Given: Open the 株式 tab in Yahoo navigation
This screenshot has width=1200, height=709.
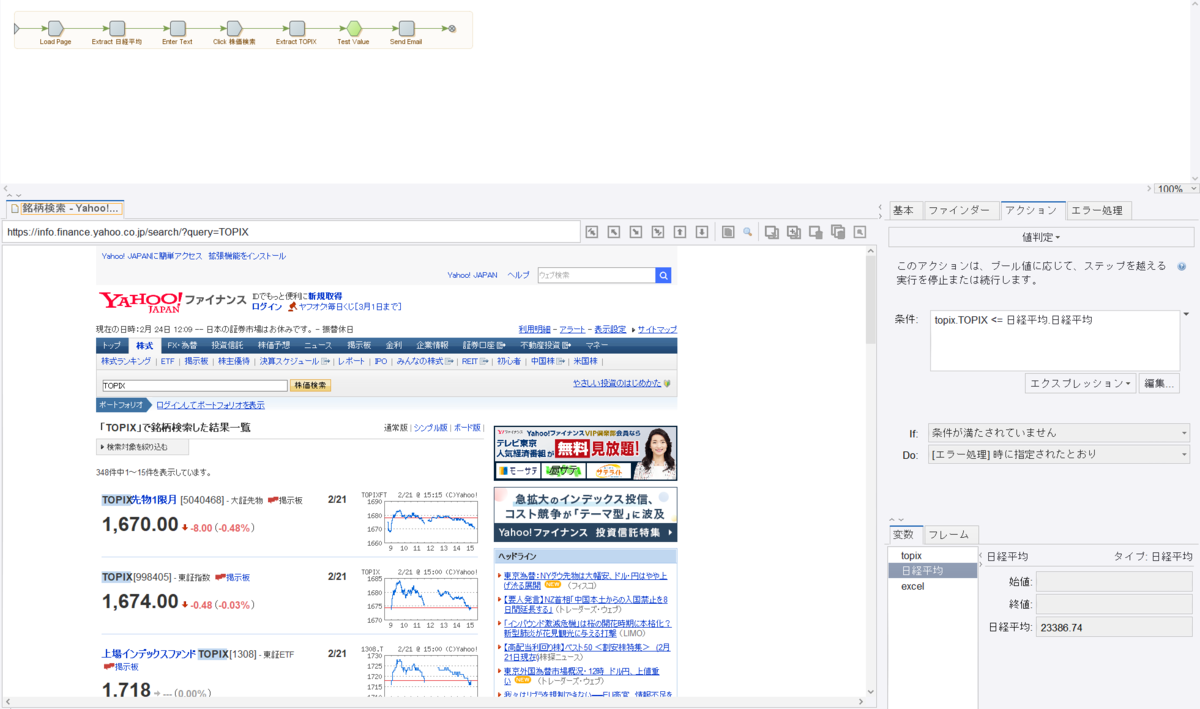Looking at the screenshot, I should (144, 345).
